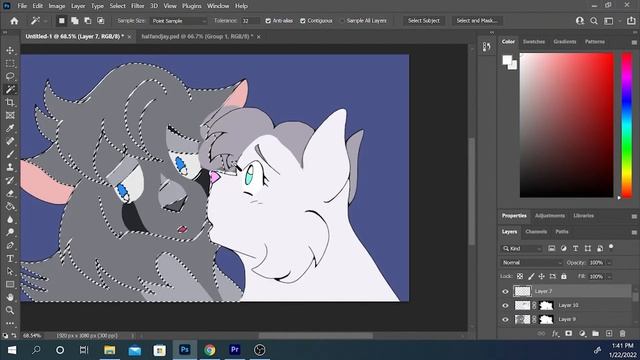Select the Clone Stamp tool
640x360 pixels.
coord(10,167)
